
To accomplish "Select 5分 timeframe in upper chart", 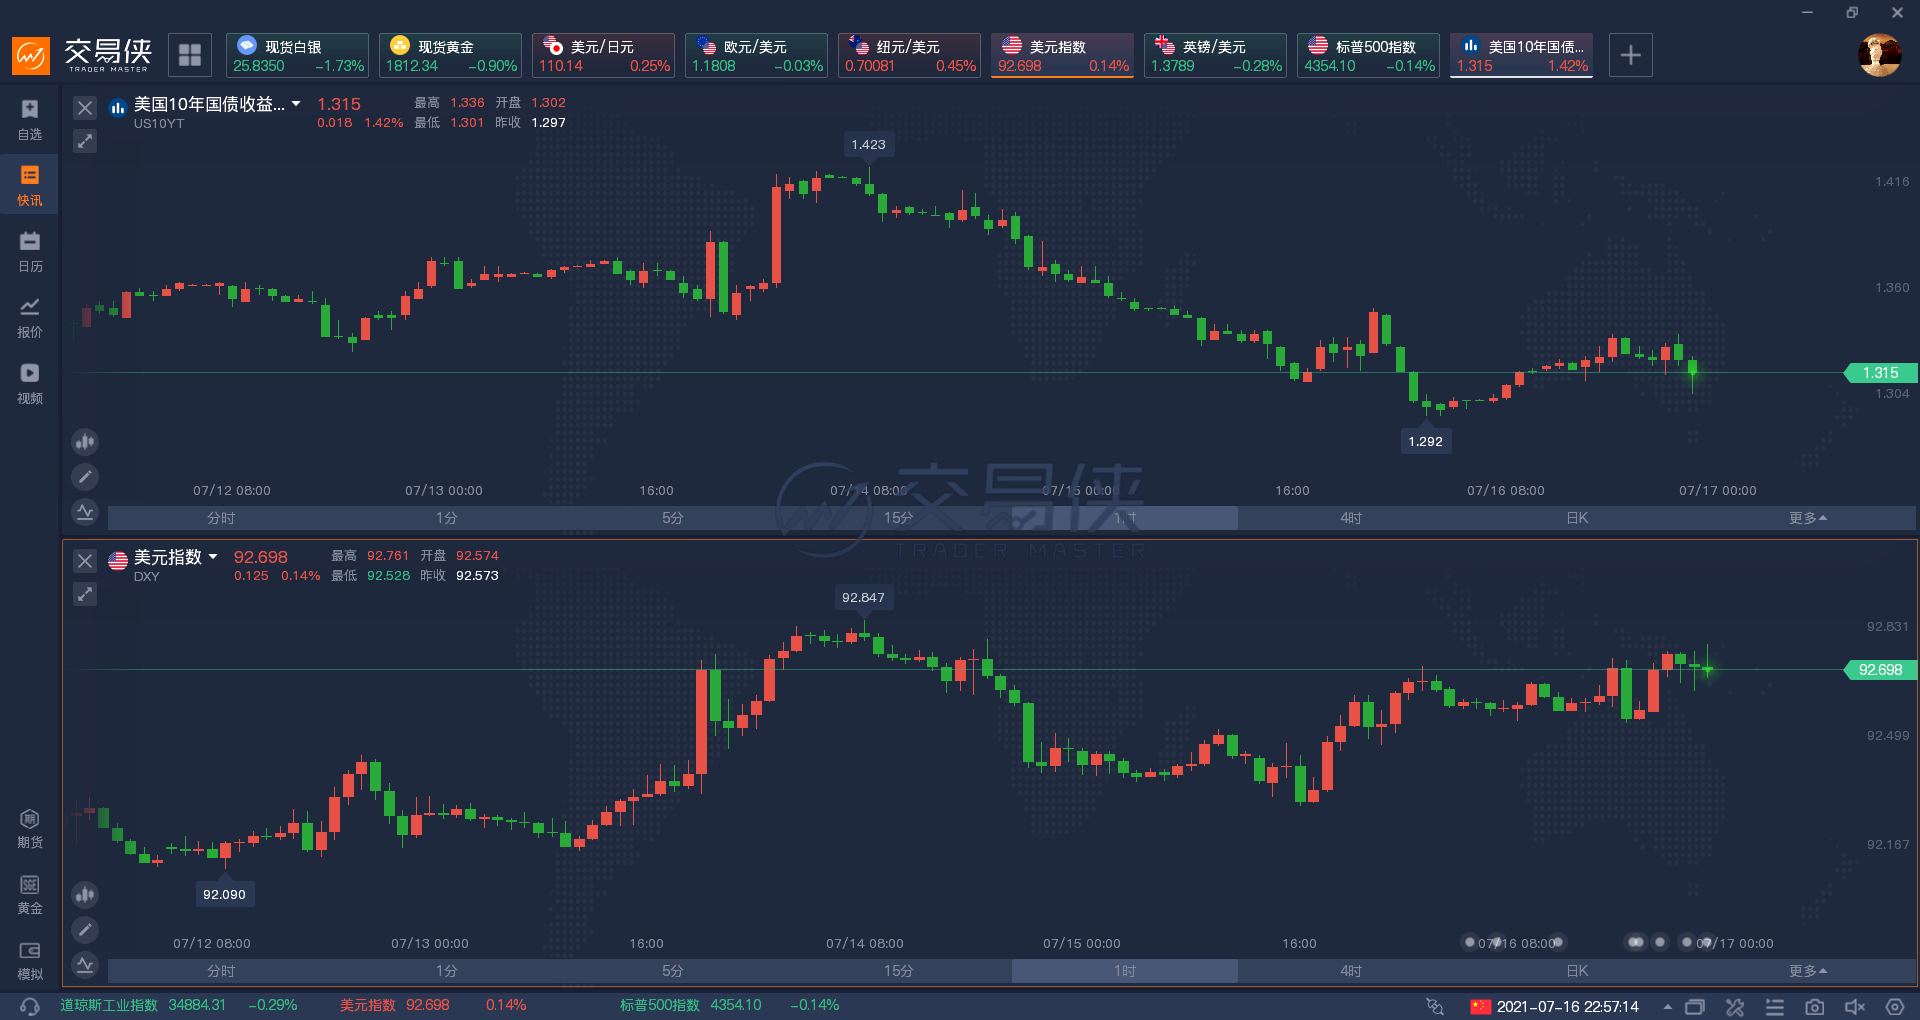I will pyautogui.click(x=673, y=518).
